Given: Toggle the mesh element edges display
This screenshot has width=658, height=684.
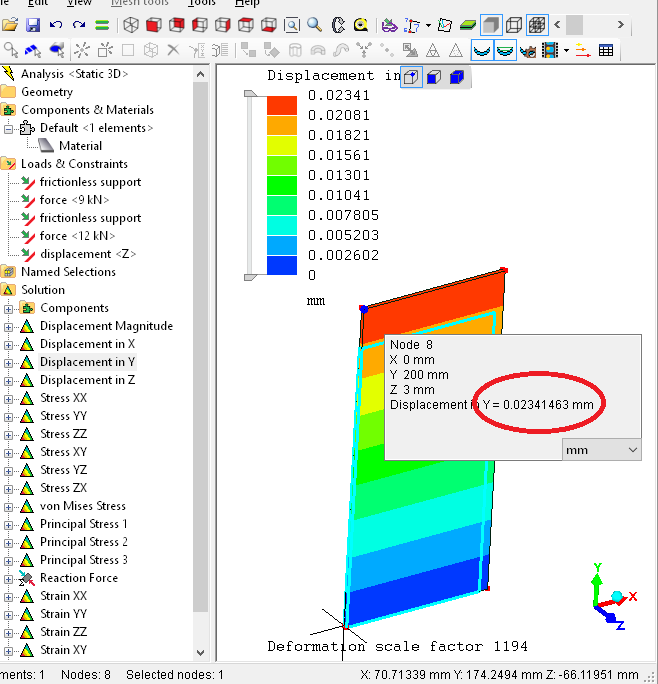Looking at the screenshot, I should (537, 25).
